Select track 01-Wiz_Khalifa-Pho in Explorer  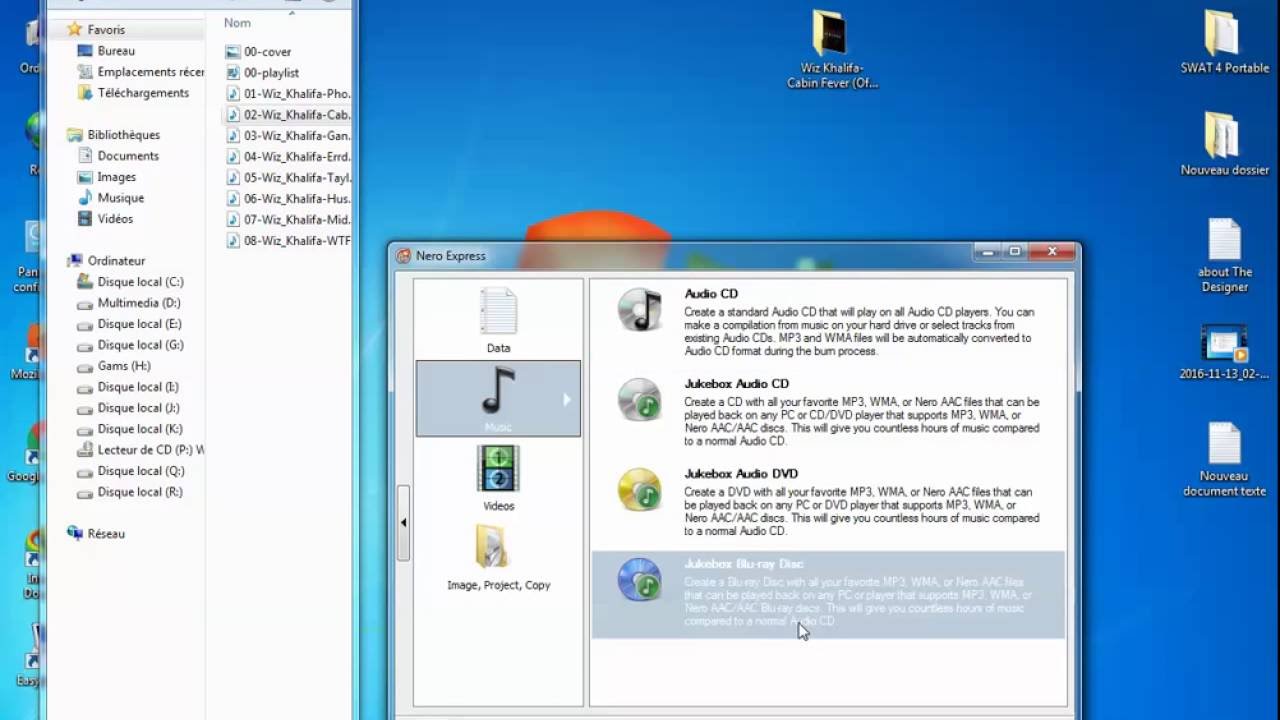click(287, 94)
